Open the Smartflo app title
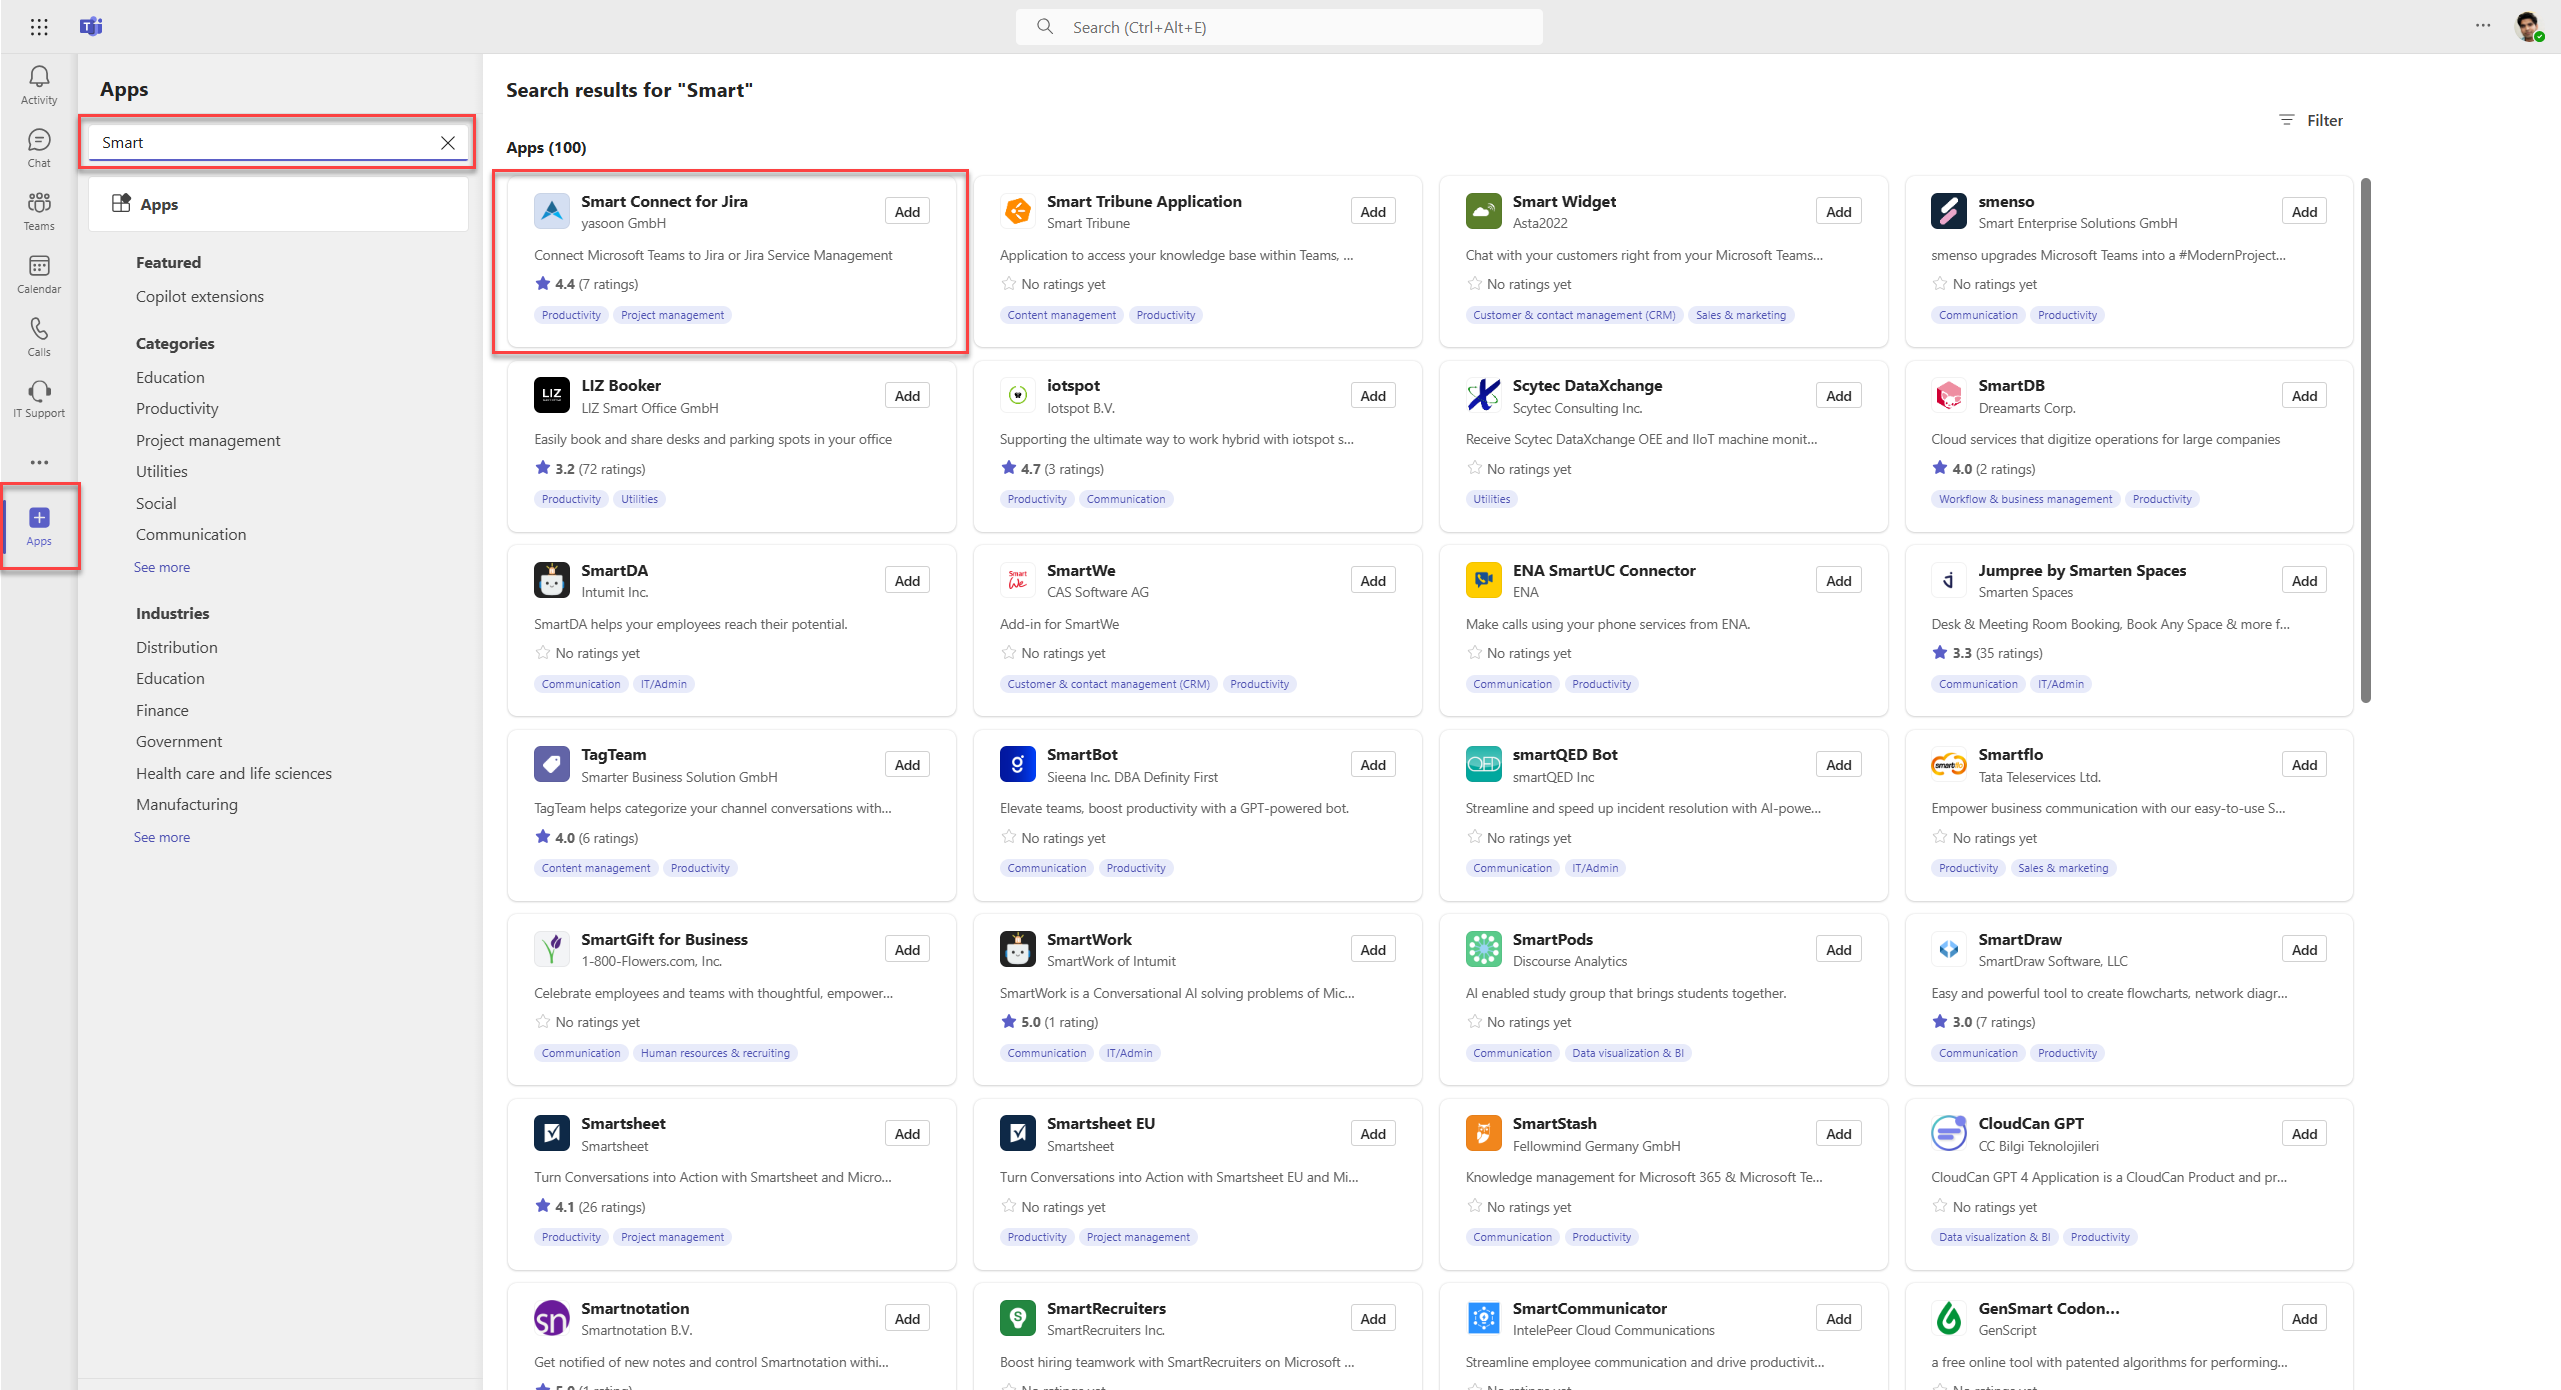The image size is (2561, 1390). click(2010, 754)
